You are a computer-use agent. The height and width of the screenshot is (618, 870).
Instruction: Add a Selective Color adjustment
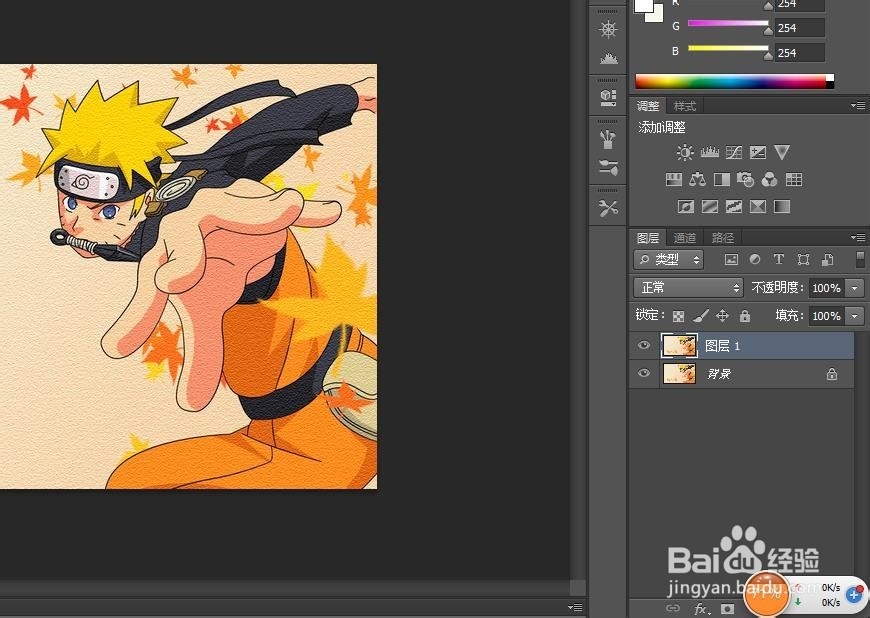757,206
